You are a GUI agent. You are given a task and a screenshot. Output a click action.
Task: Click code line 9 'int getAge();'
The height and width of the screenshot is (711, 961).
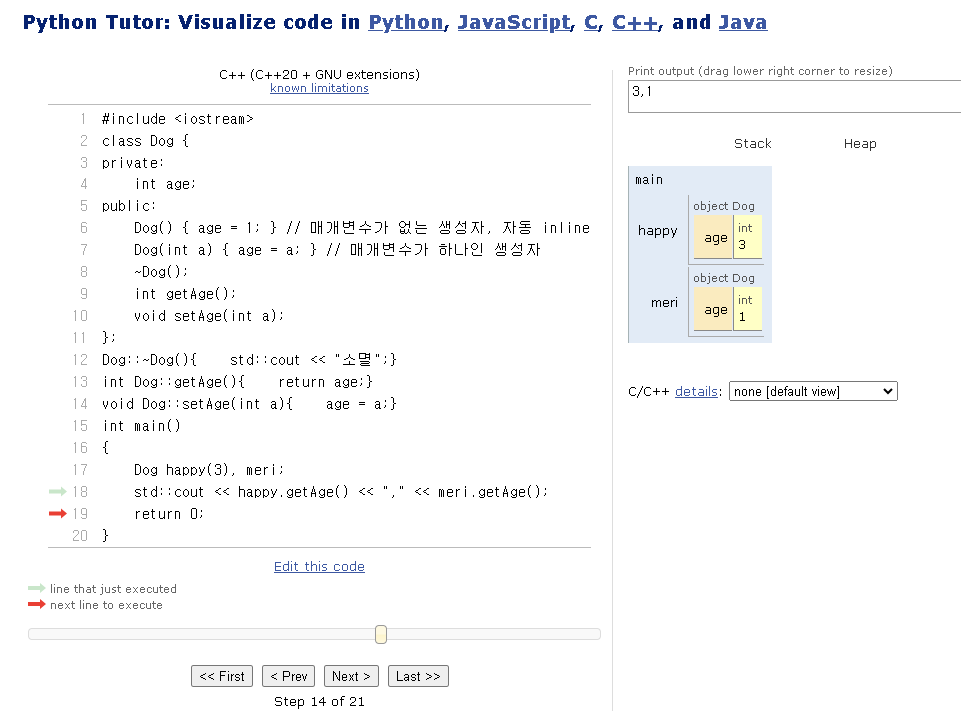[185, 294]
